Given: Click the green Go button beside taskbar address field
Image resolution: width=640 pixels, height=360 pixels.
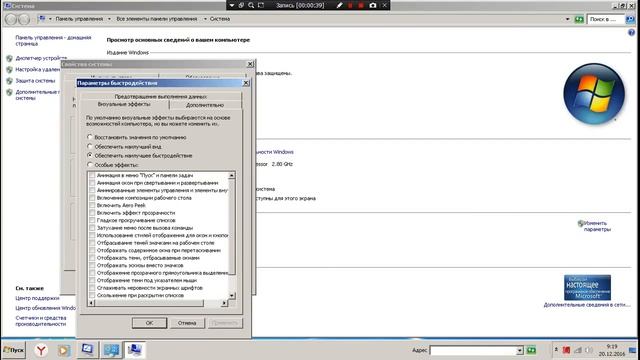Looking at the screenshot, I should [531, 350].
